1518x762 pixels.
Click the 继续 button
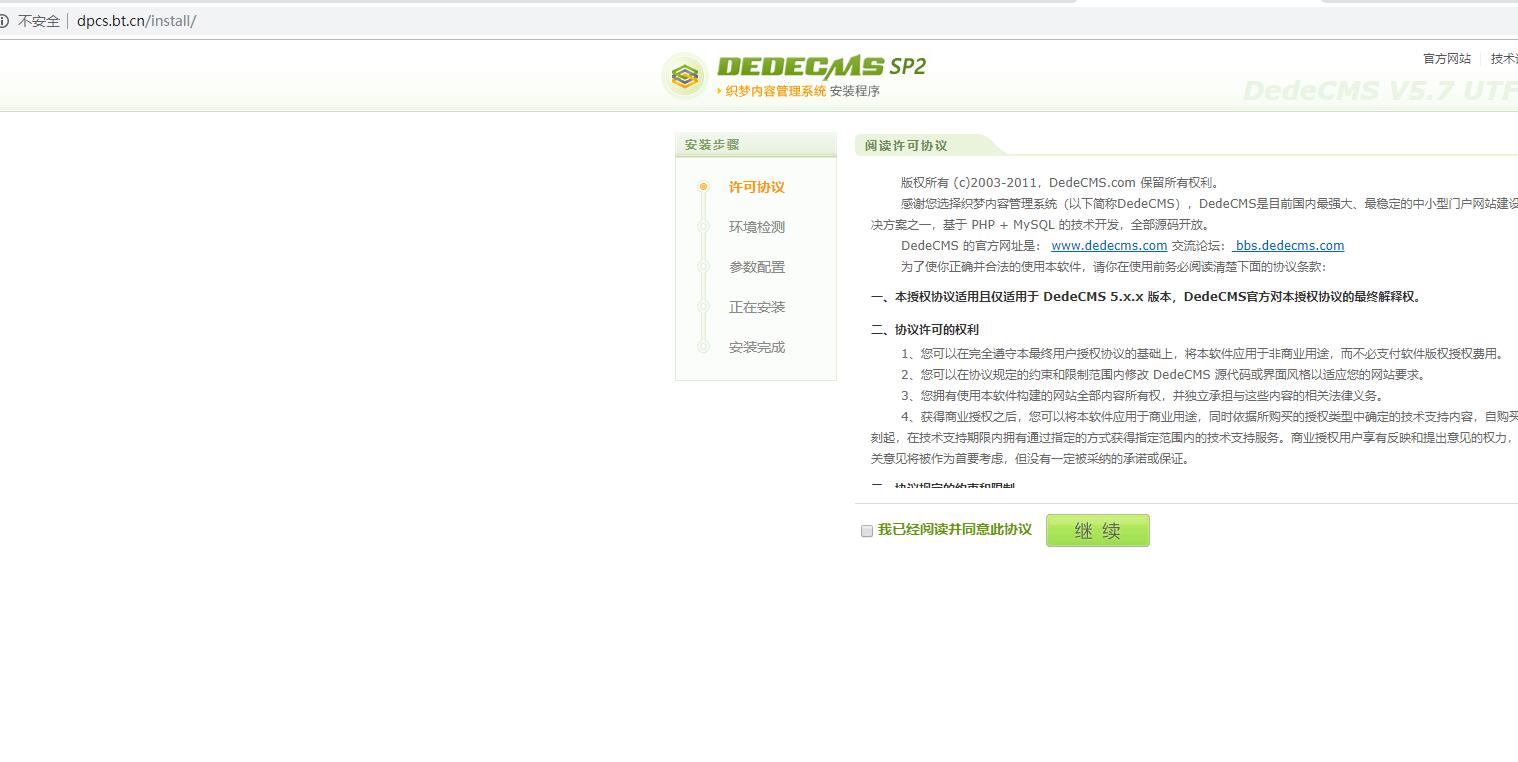click(1097, 531)
